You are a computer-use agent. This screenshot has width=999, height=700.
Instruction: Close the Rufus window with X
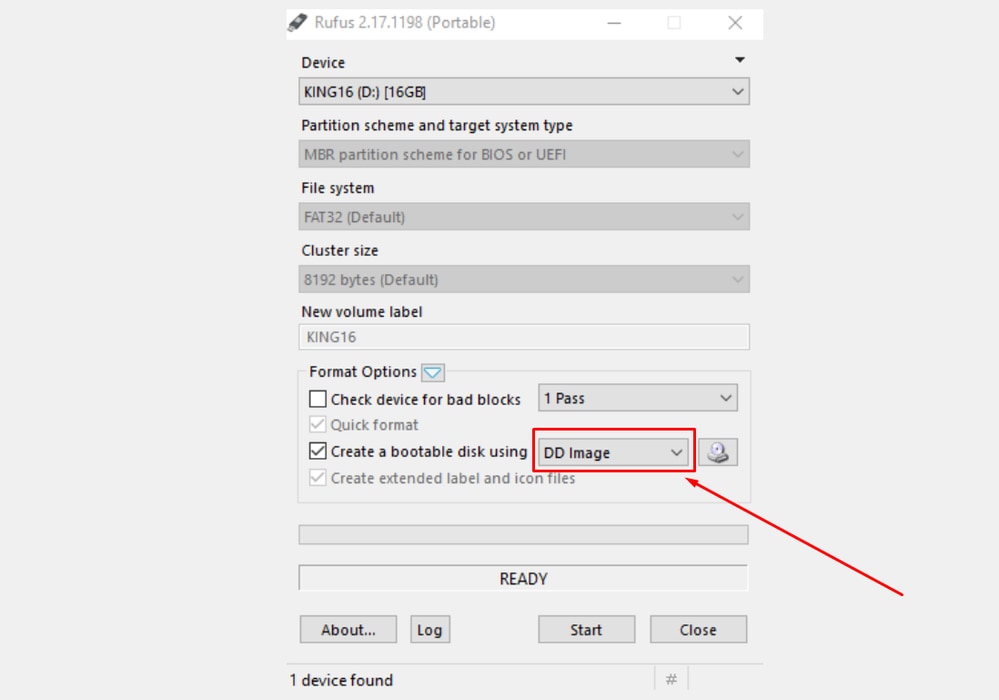pyautogui.click(x=735, y=23)
